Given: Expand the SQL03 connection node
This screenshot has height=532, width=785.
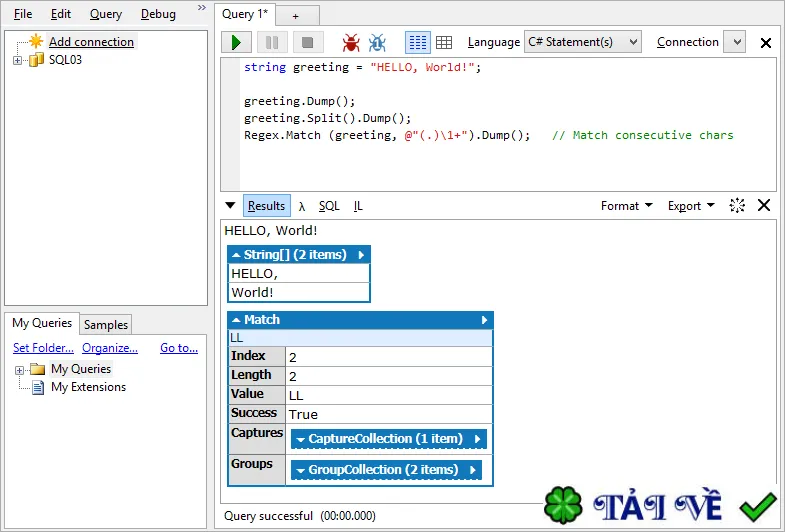Looking at the screenshot, I should pos(18,60).
